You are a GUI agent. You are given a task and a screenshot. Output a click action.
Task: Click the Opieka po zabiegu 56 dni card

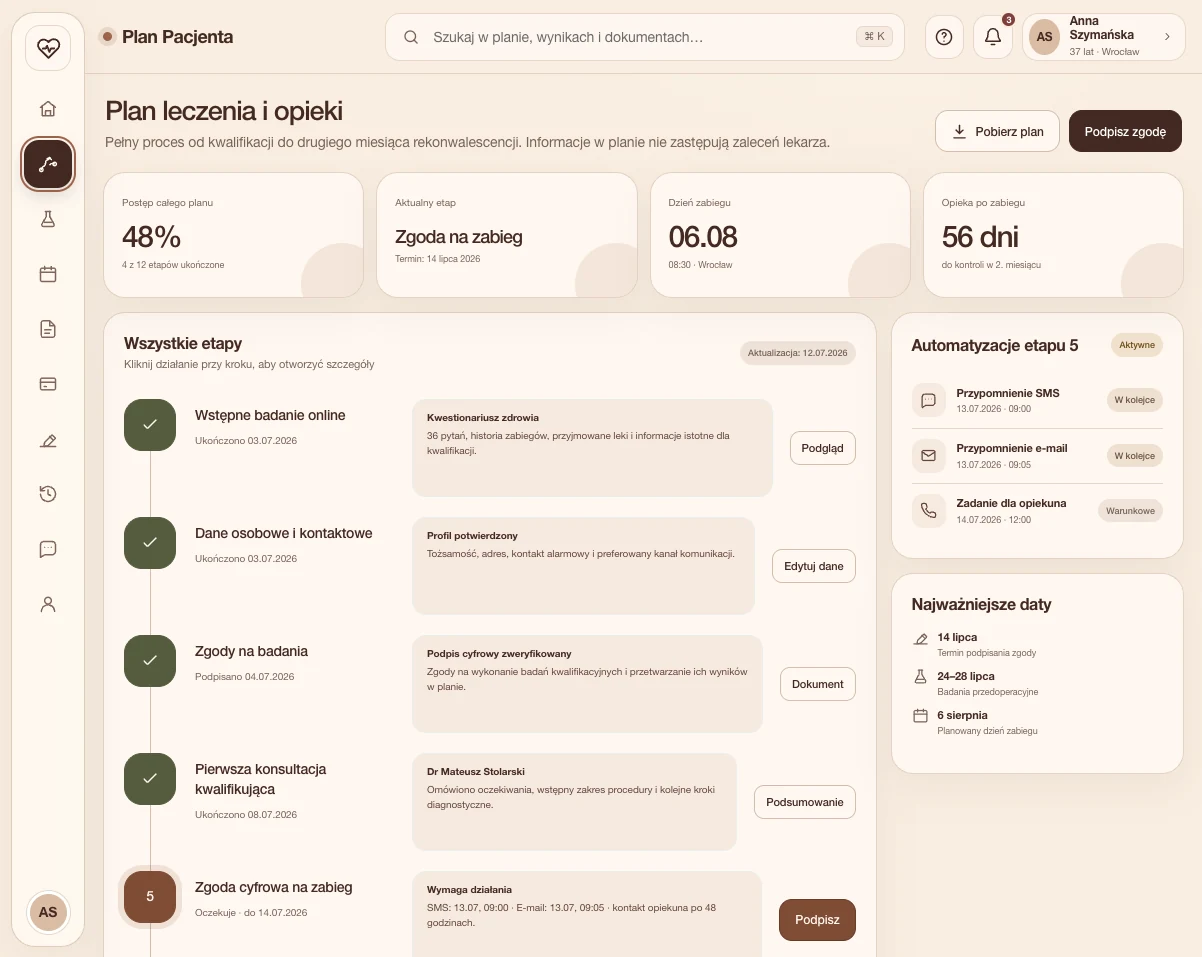1053,235
